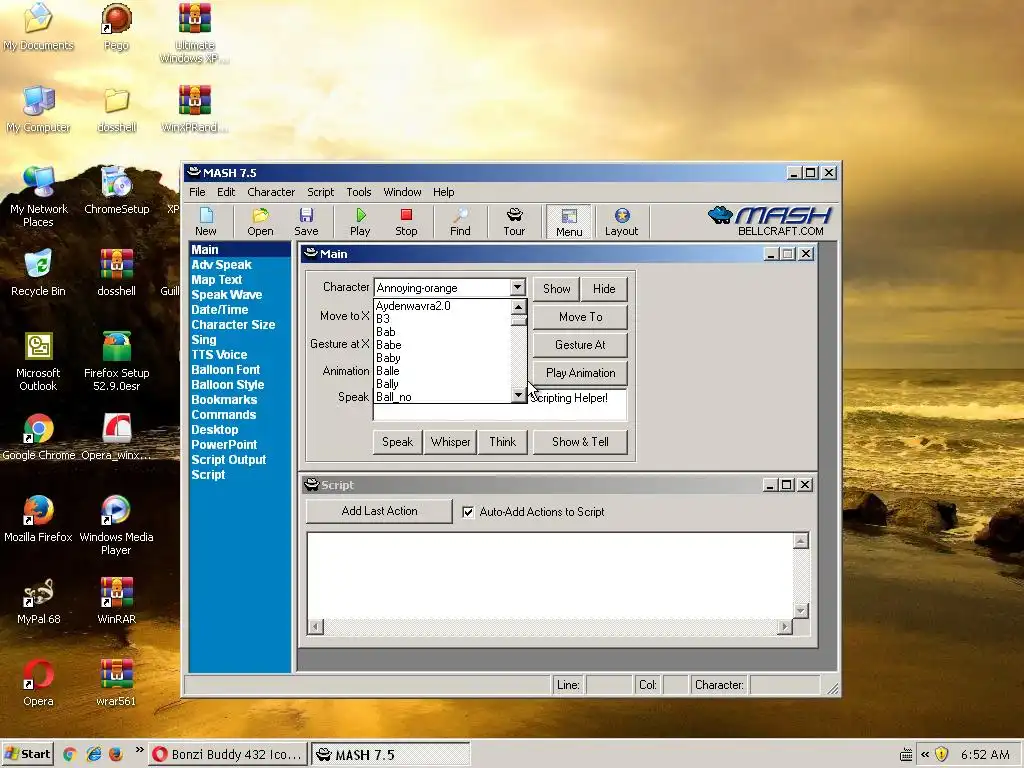Click the Chrome quick launch icon
The width and height of the screenshot is (1024, 768).
tap(69, 754)
